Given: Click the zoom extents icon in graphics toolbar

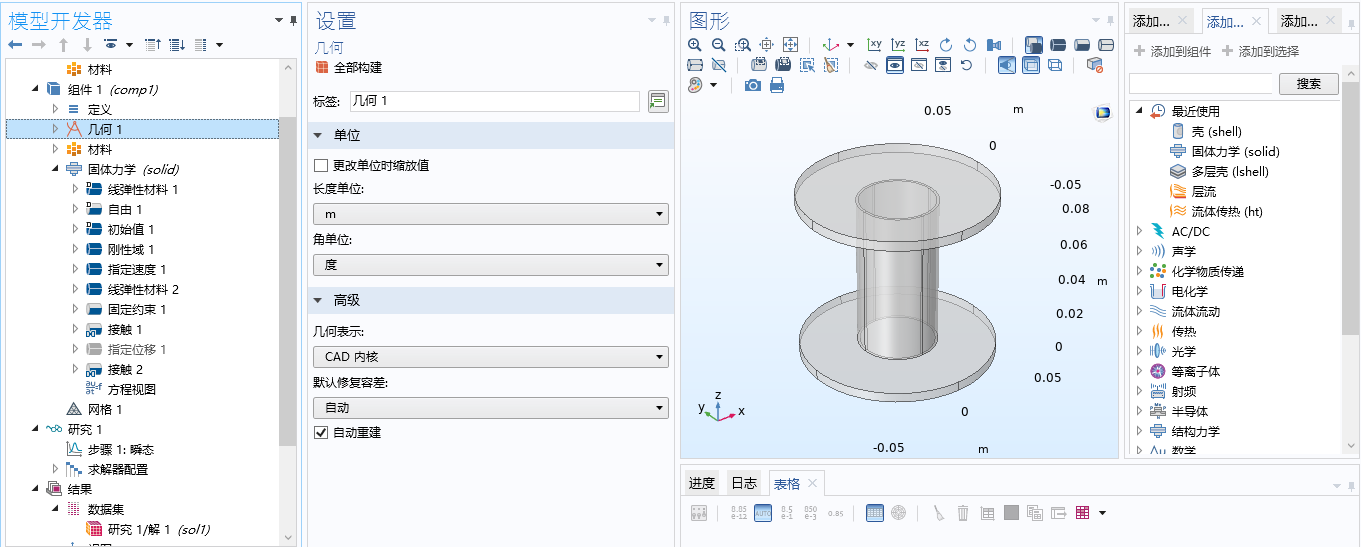Looking at the screenshot, I should coord(790,45).
